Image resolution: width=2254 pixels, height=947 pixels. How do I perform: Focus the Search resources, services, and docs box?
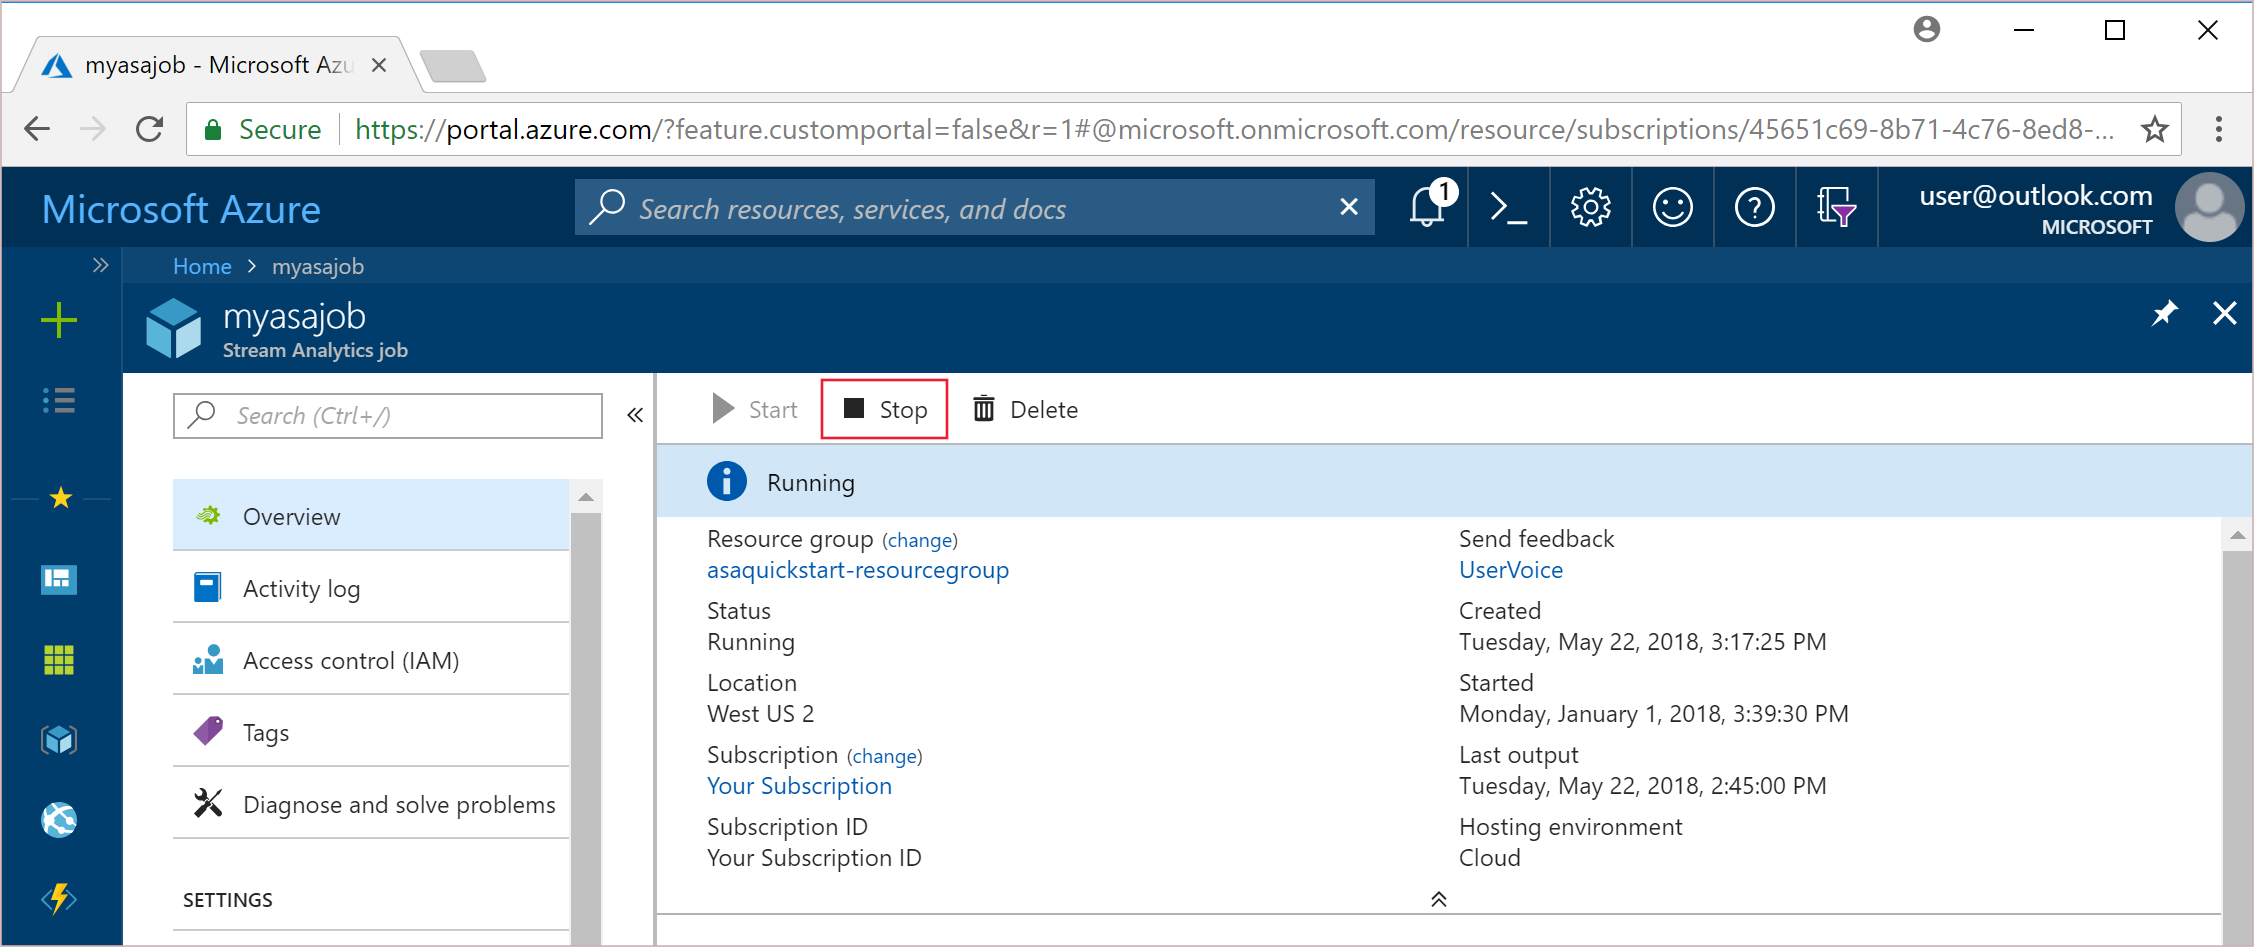(975, 207)
